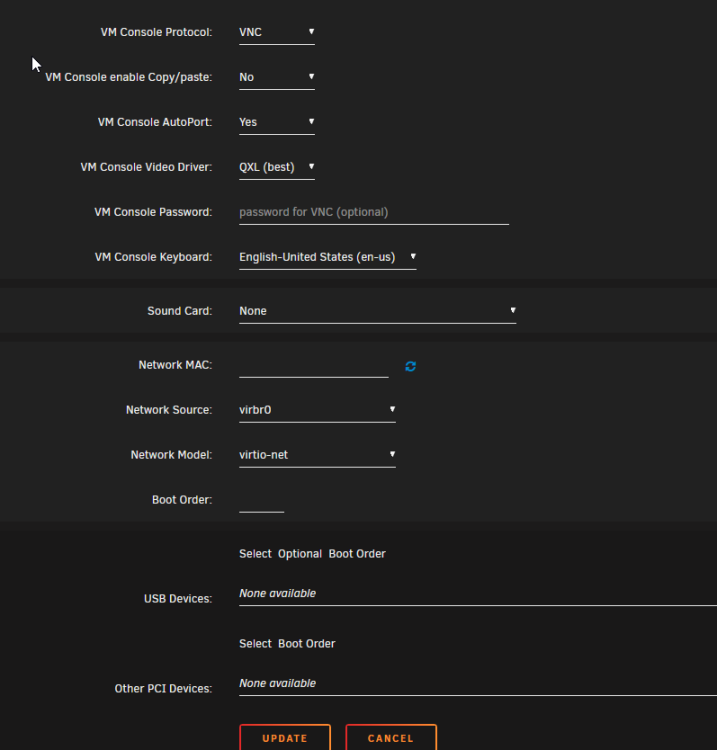Click 'Select Boot Order' above Other PCI Devices
Image resolution: width=717 pixels, height=750 pixels.
tap(287, 644)
